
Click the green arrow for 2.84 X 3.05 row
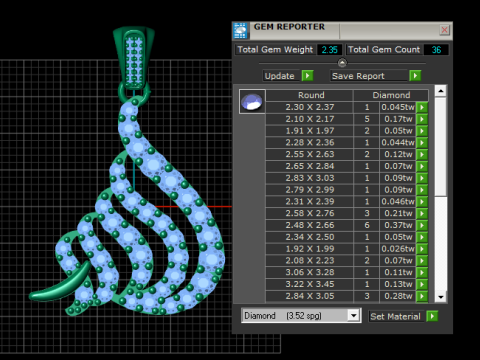(422, 296)
